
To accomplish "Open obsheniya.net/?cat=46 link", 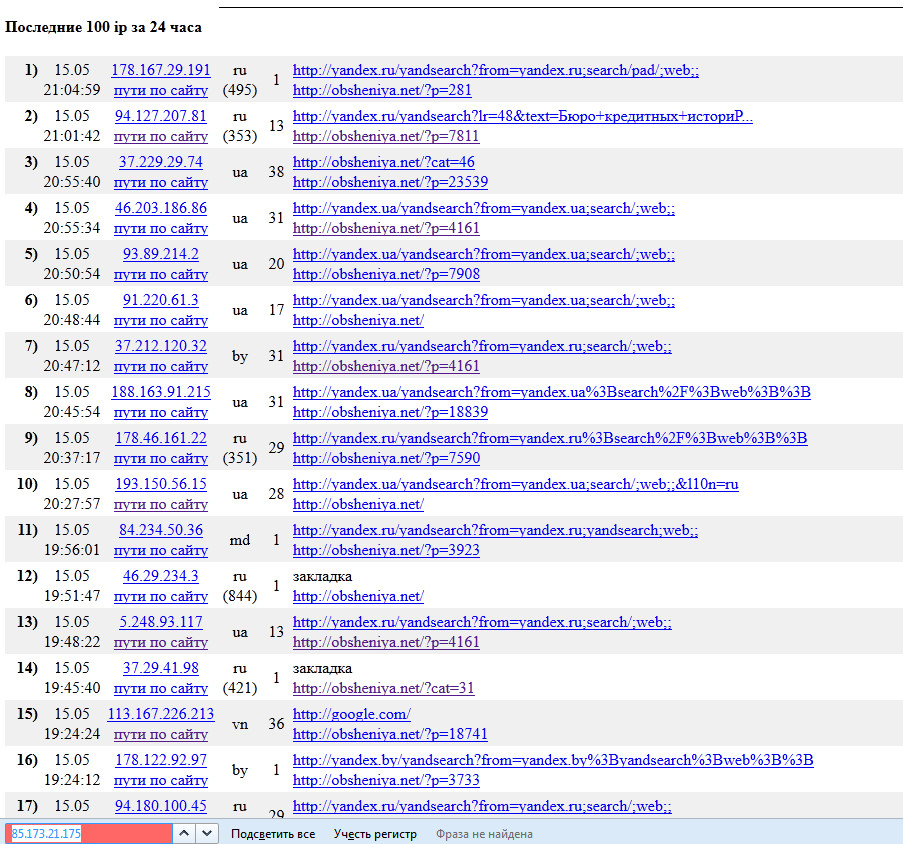I will [384, 163].
